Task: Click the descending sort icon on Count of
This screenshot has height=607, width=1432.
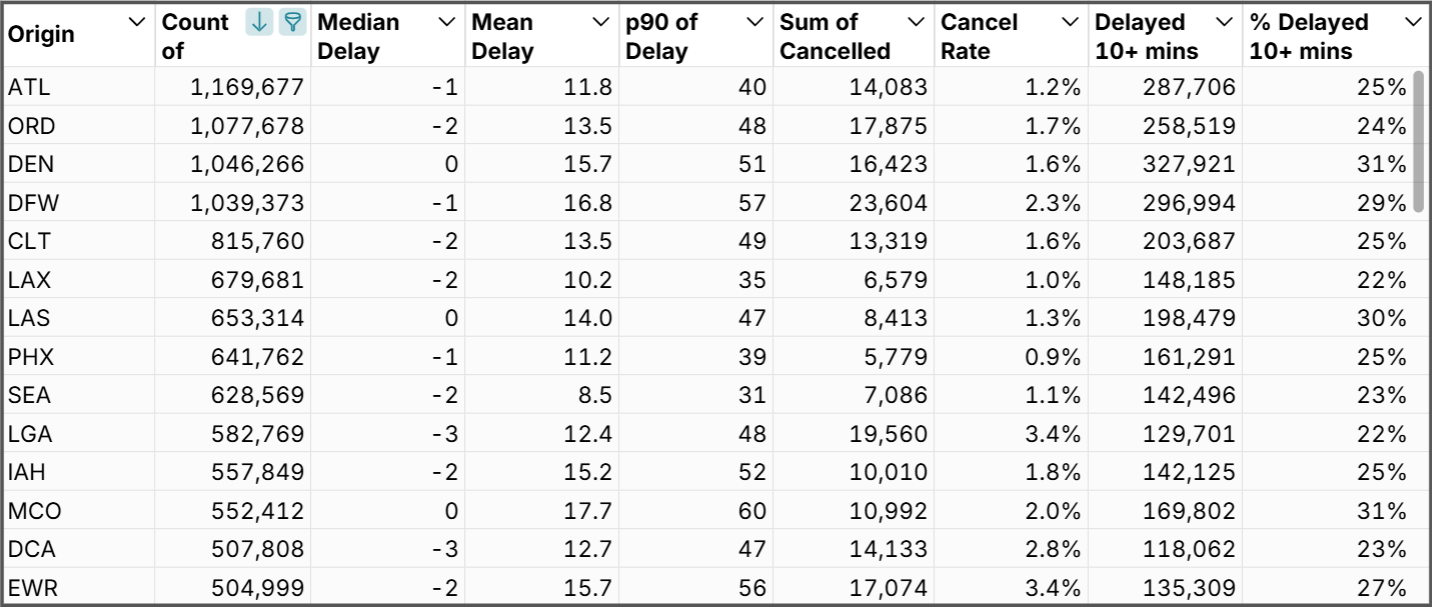Action: coord(259,22)
